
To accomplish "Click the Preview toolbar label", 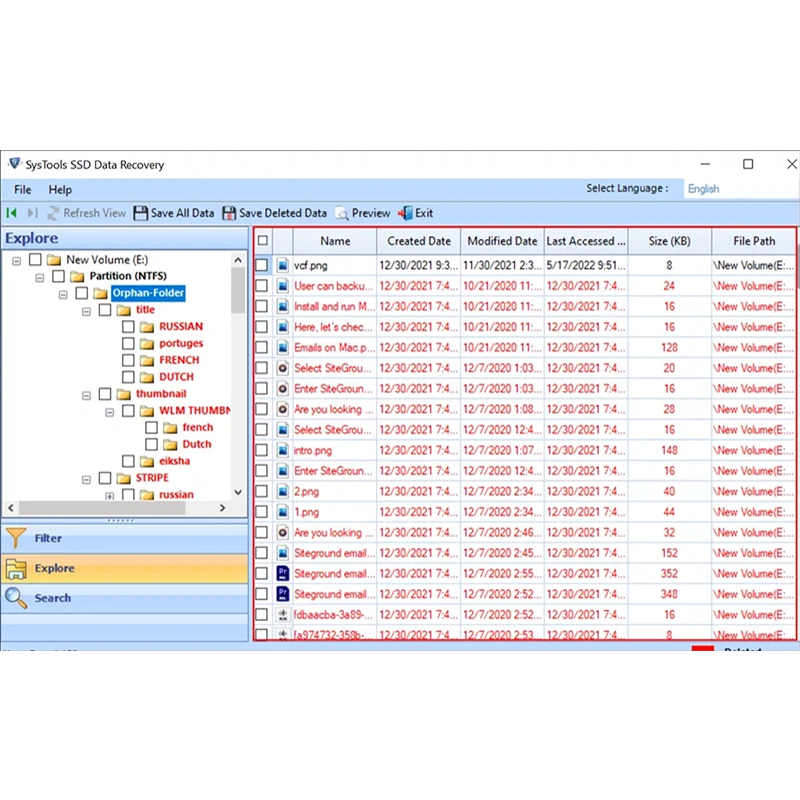I will click(371, 213).
